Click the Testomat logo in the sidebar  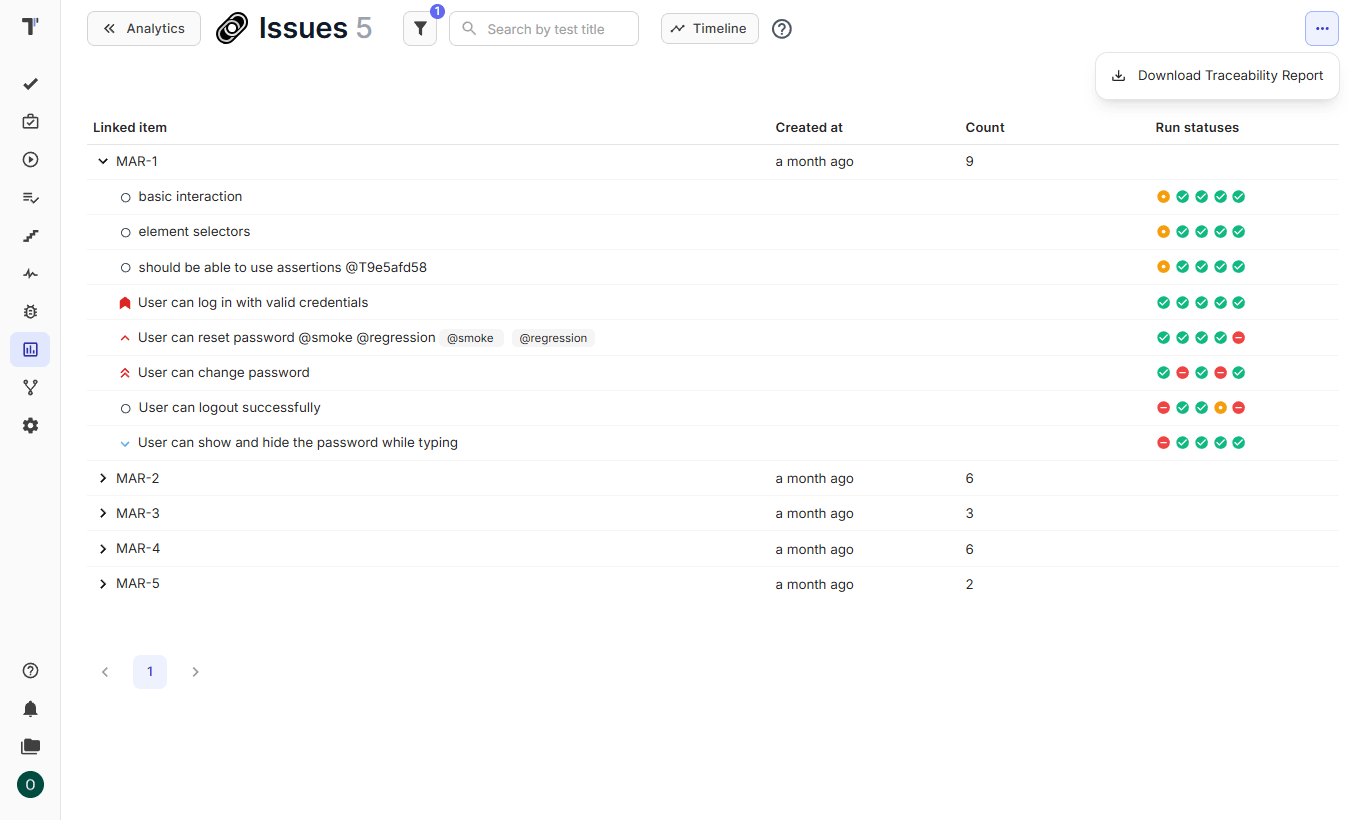[30, 27]
